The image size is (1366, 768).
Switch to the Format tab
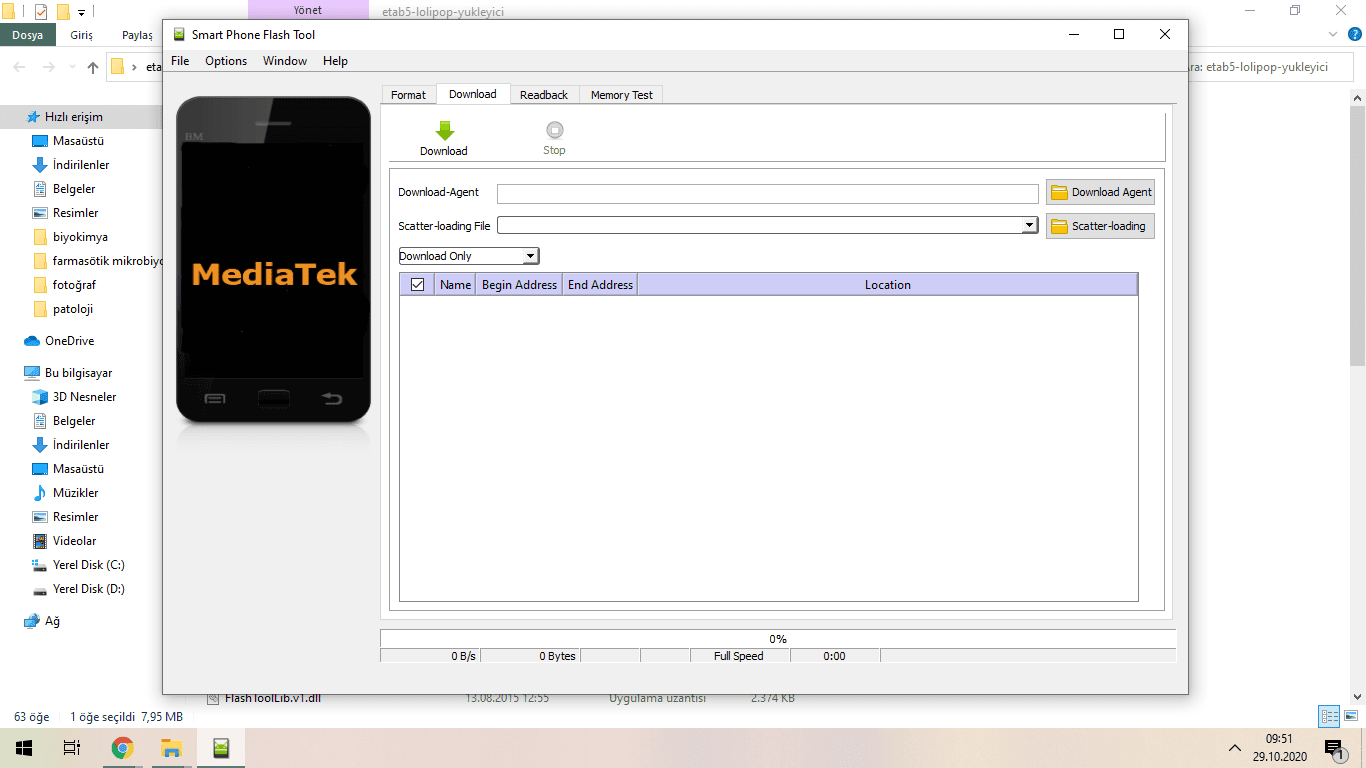(408, 95)
